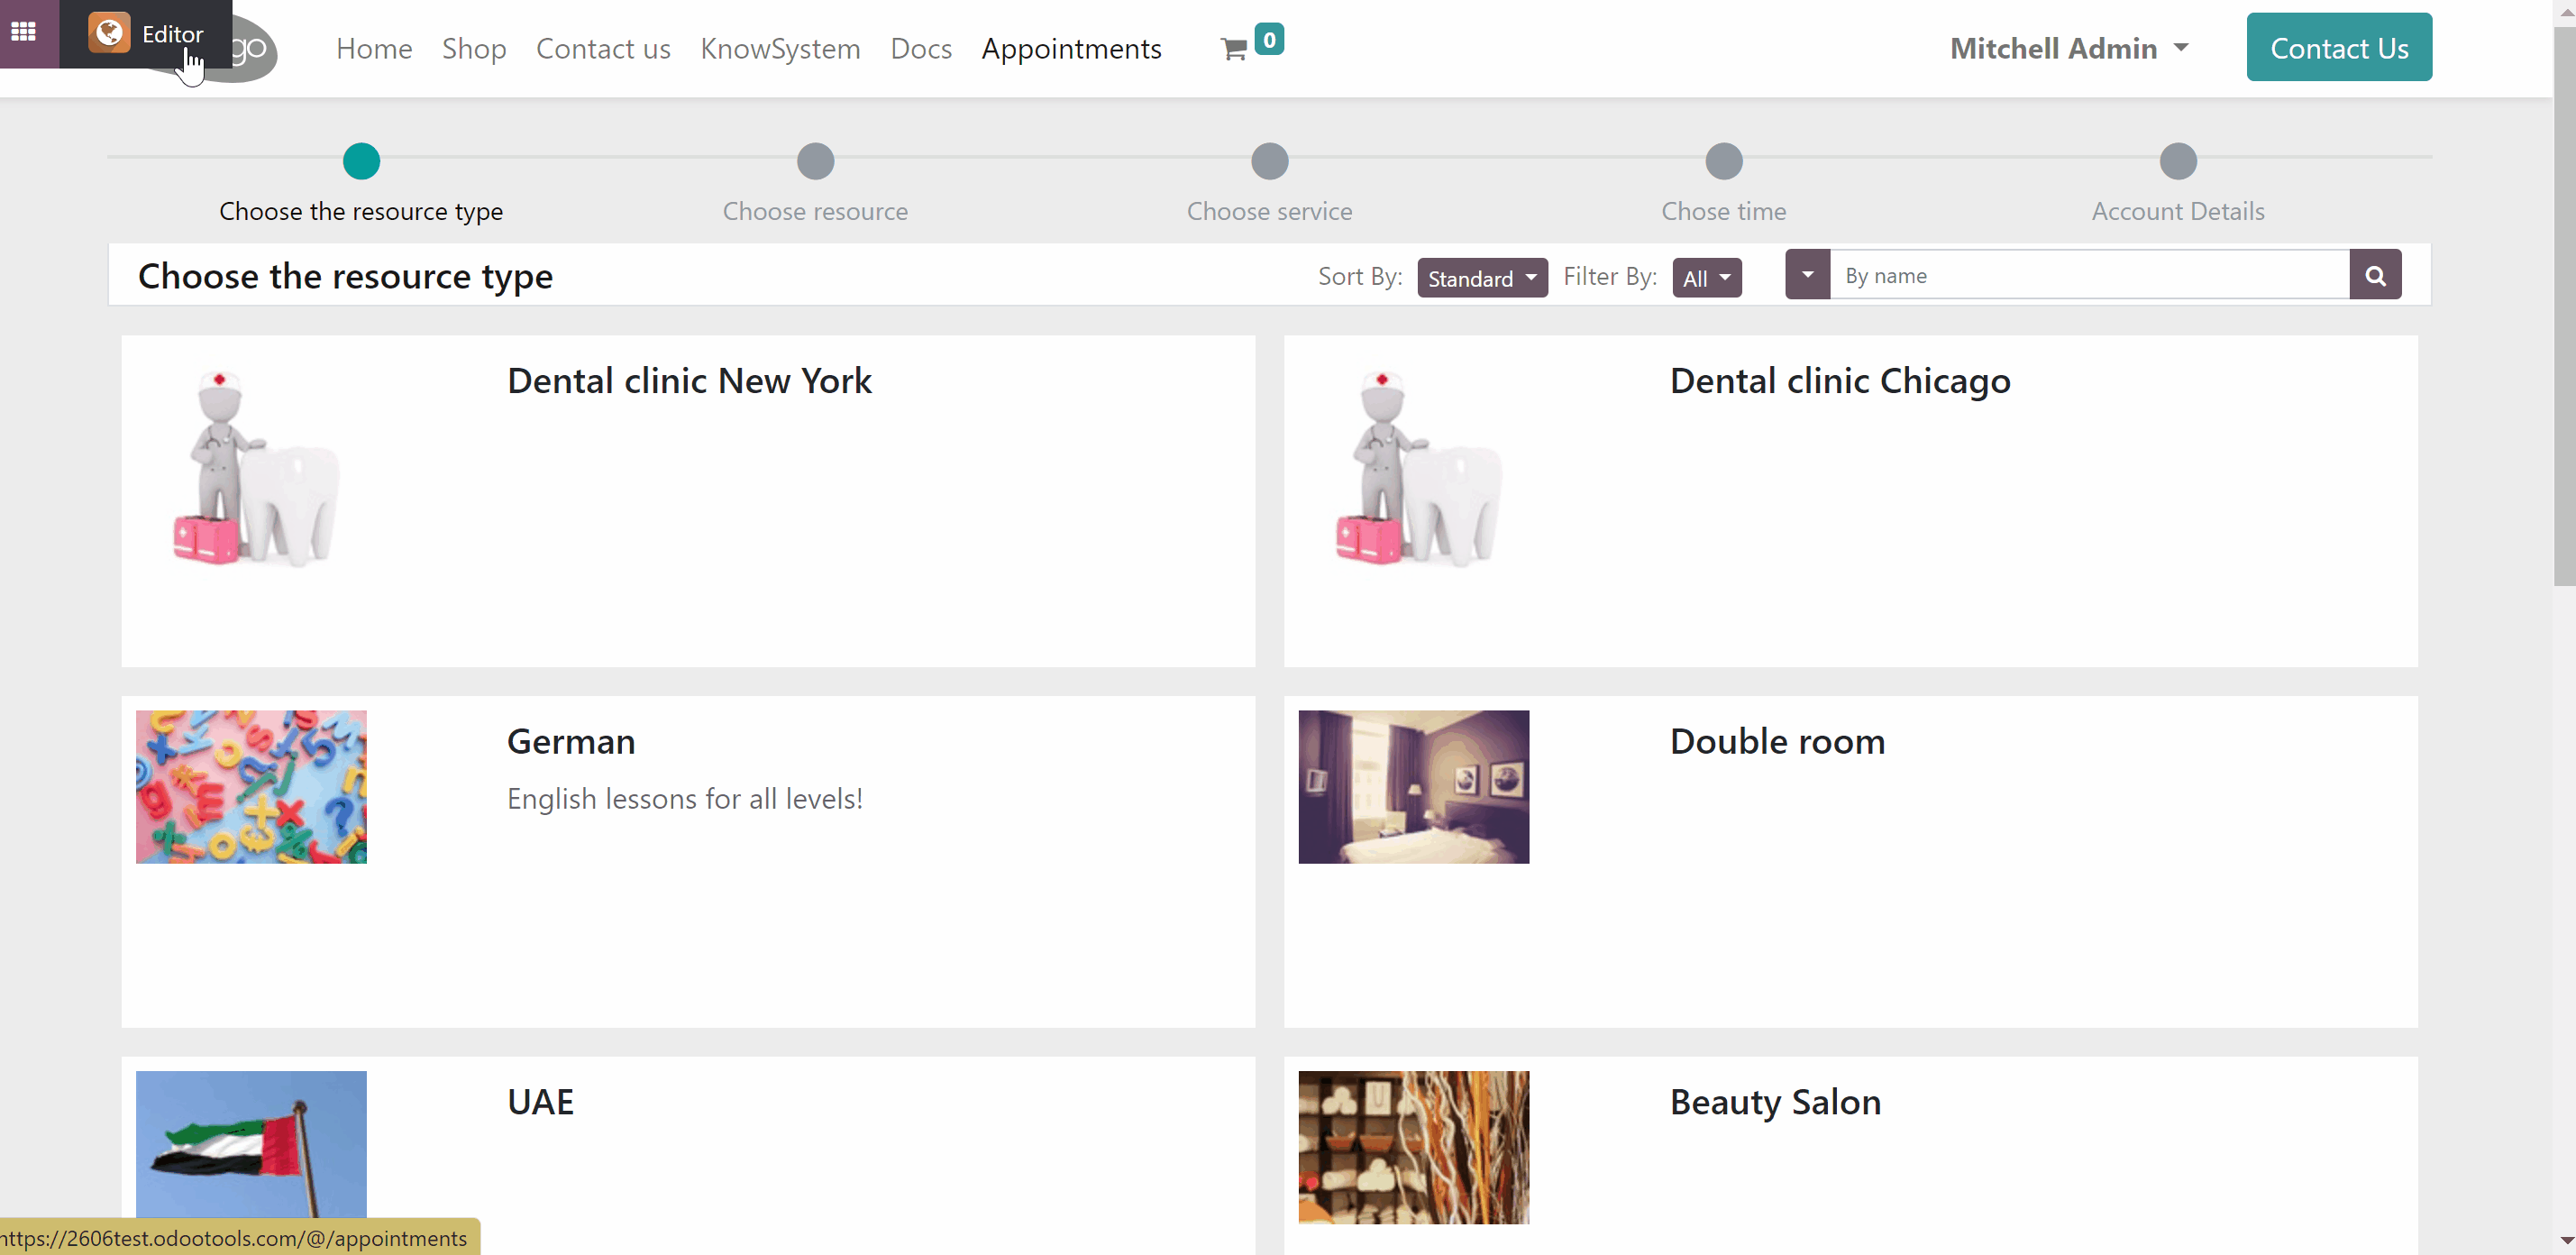Focus the By name search field
This screenshot has height=1255, width=2576.
2089,275
